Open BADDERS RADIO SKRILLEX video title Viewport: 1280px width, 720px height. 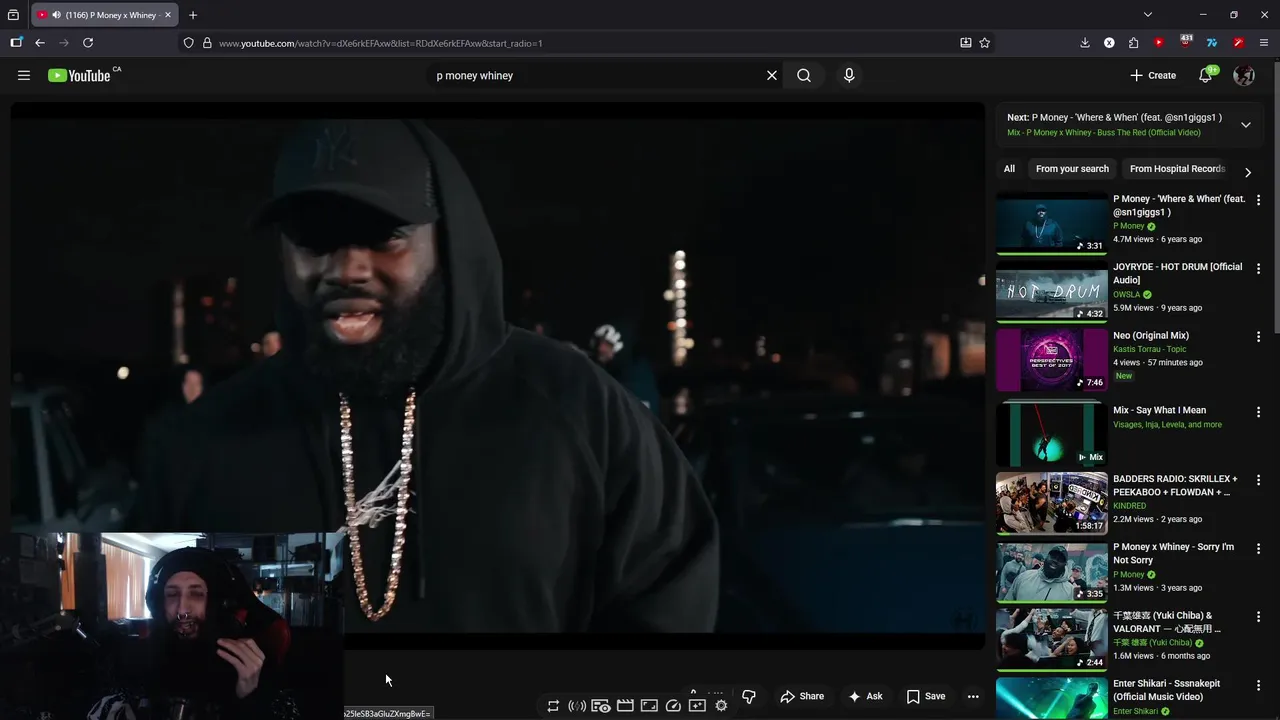tap(1175, 485)
